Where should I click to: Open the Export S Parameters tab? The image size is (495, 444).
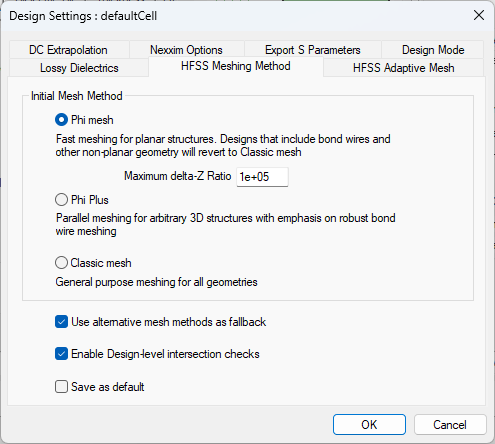(313, 50)
